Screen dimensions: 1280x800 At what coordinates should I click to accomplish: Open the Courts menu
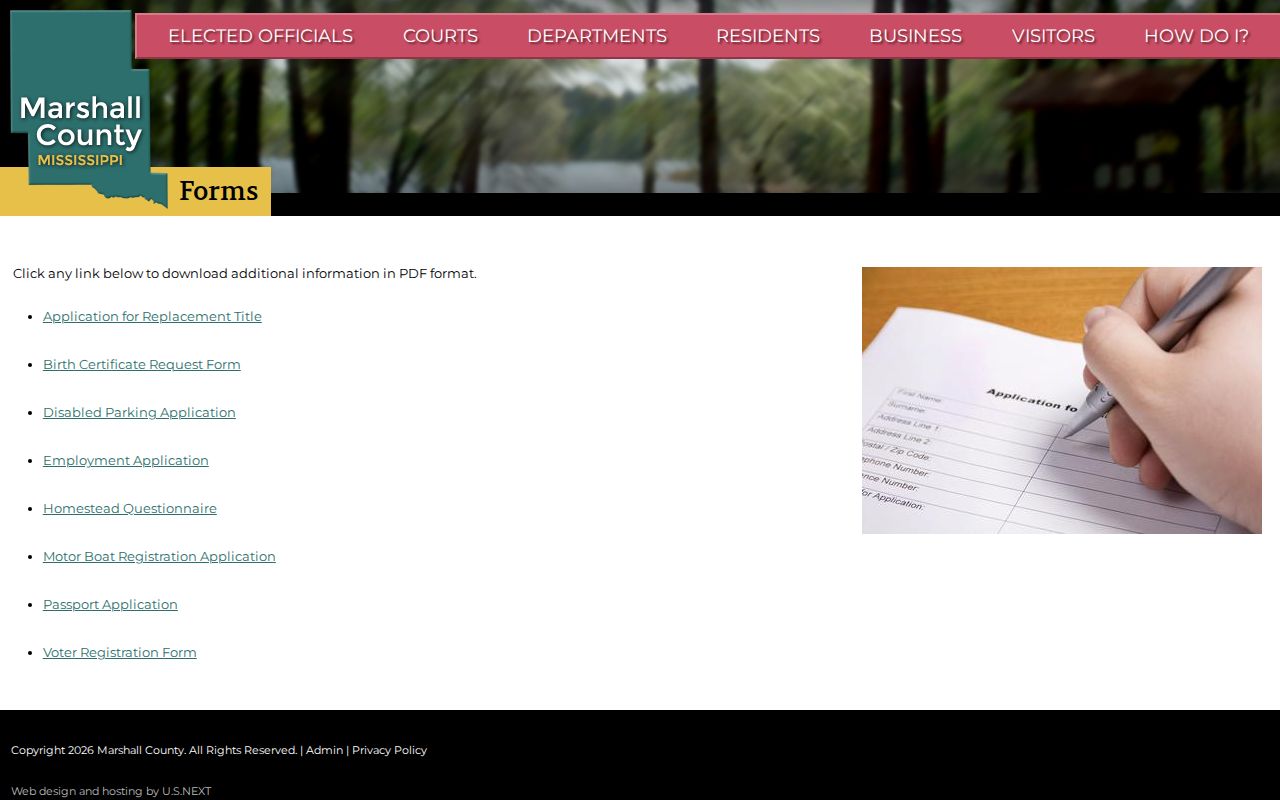(440, 36)
